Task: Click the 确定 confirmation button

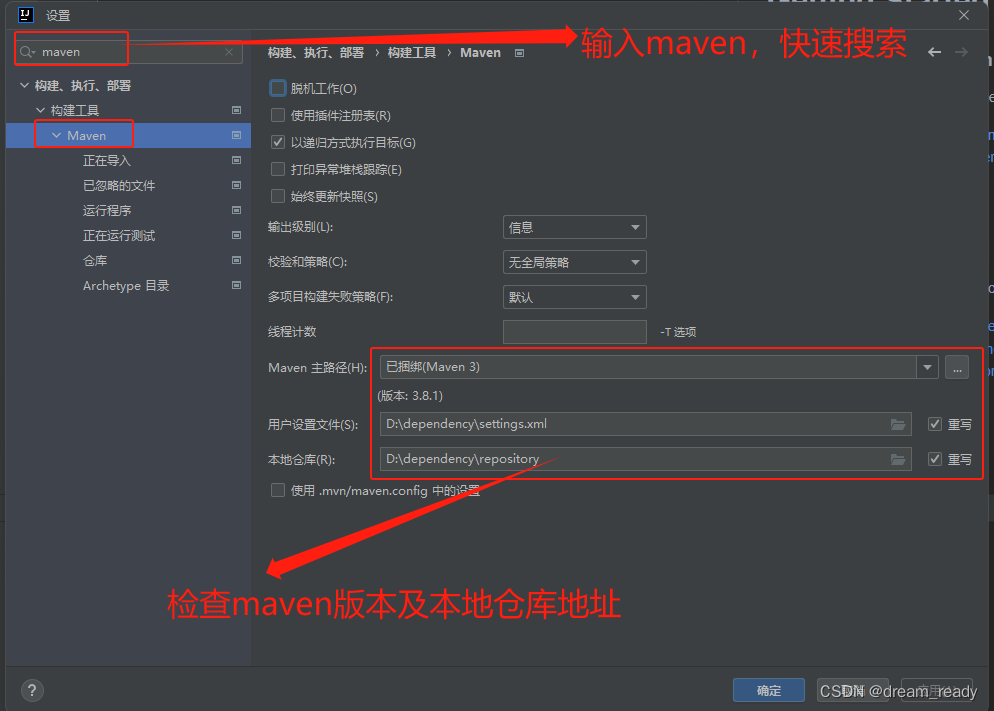Action: [x=768, y=690]
